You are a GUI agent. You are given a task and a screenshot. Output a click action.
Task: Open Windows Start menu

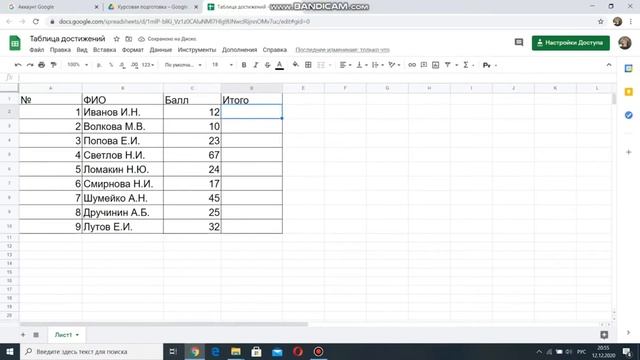(9, 351)
